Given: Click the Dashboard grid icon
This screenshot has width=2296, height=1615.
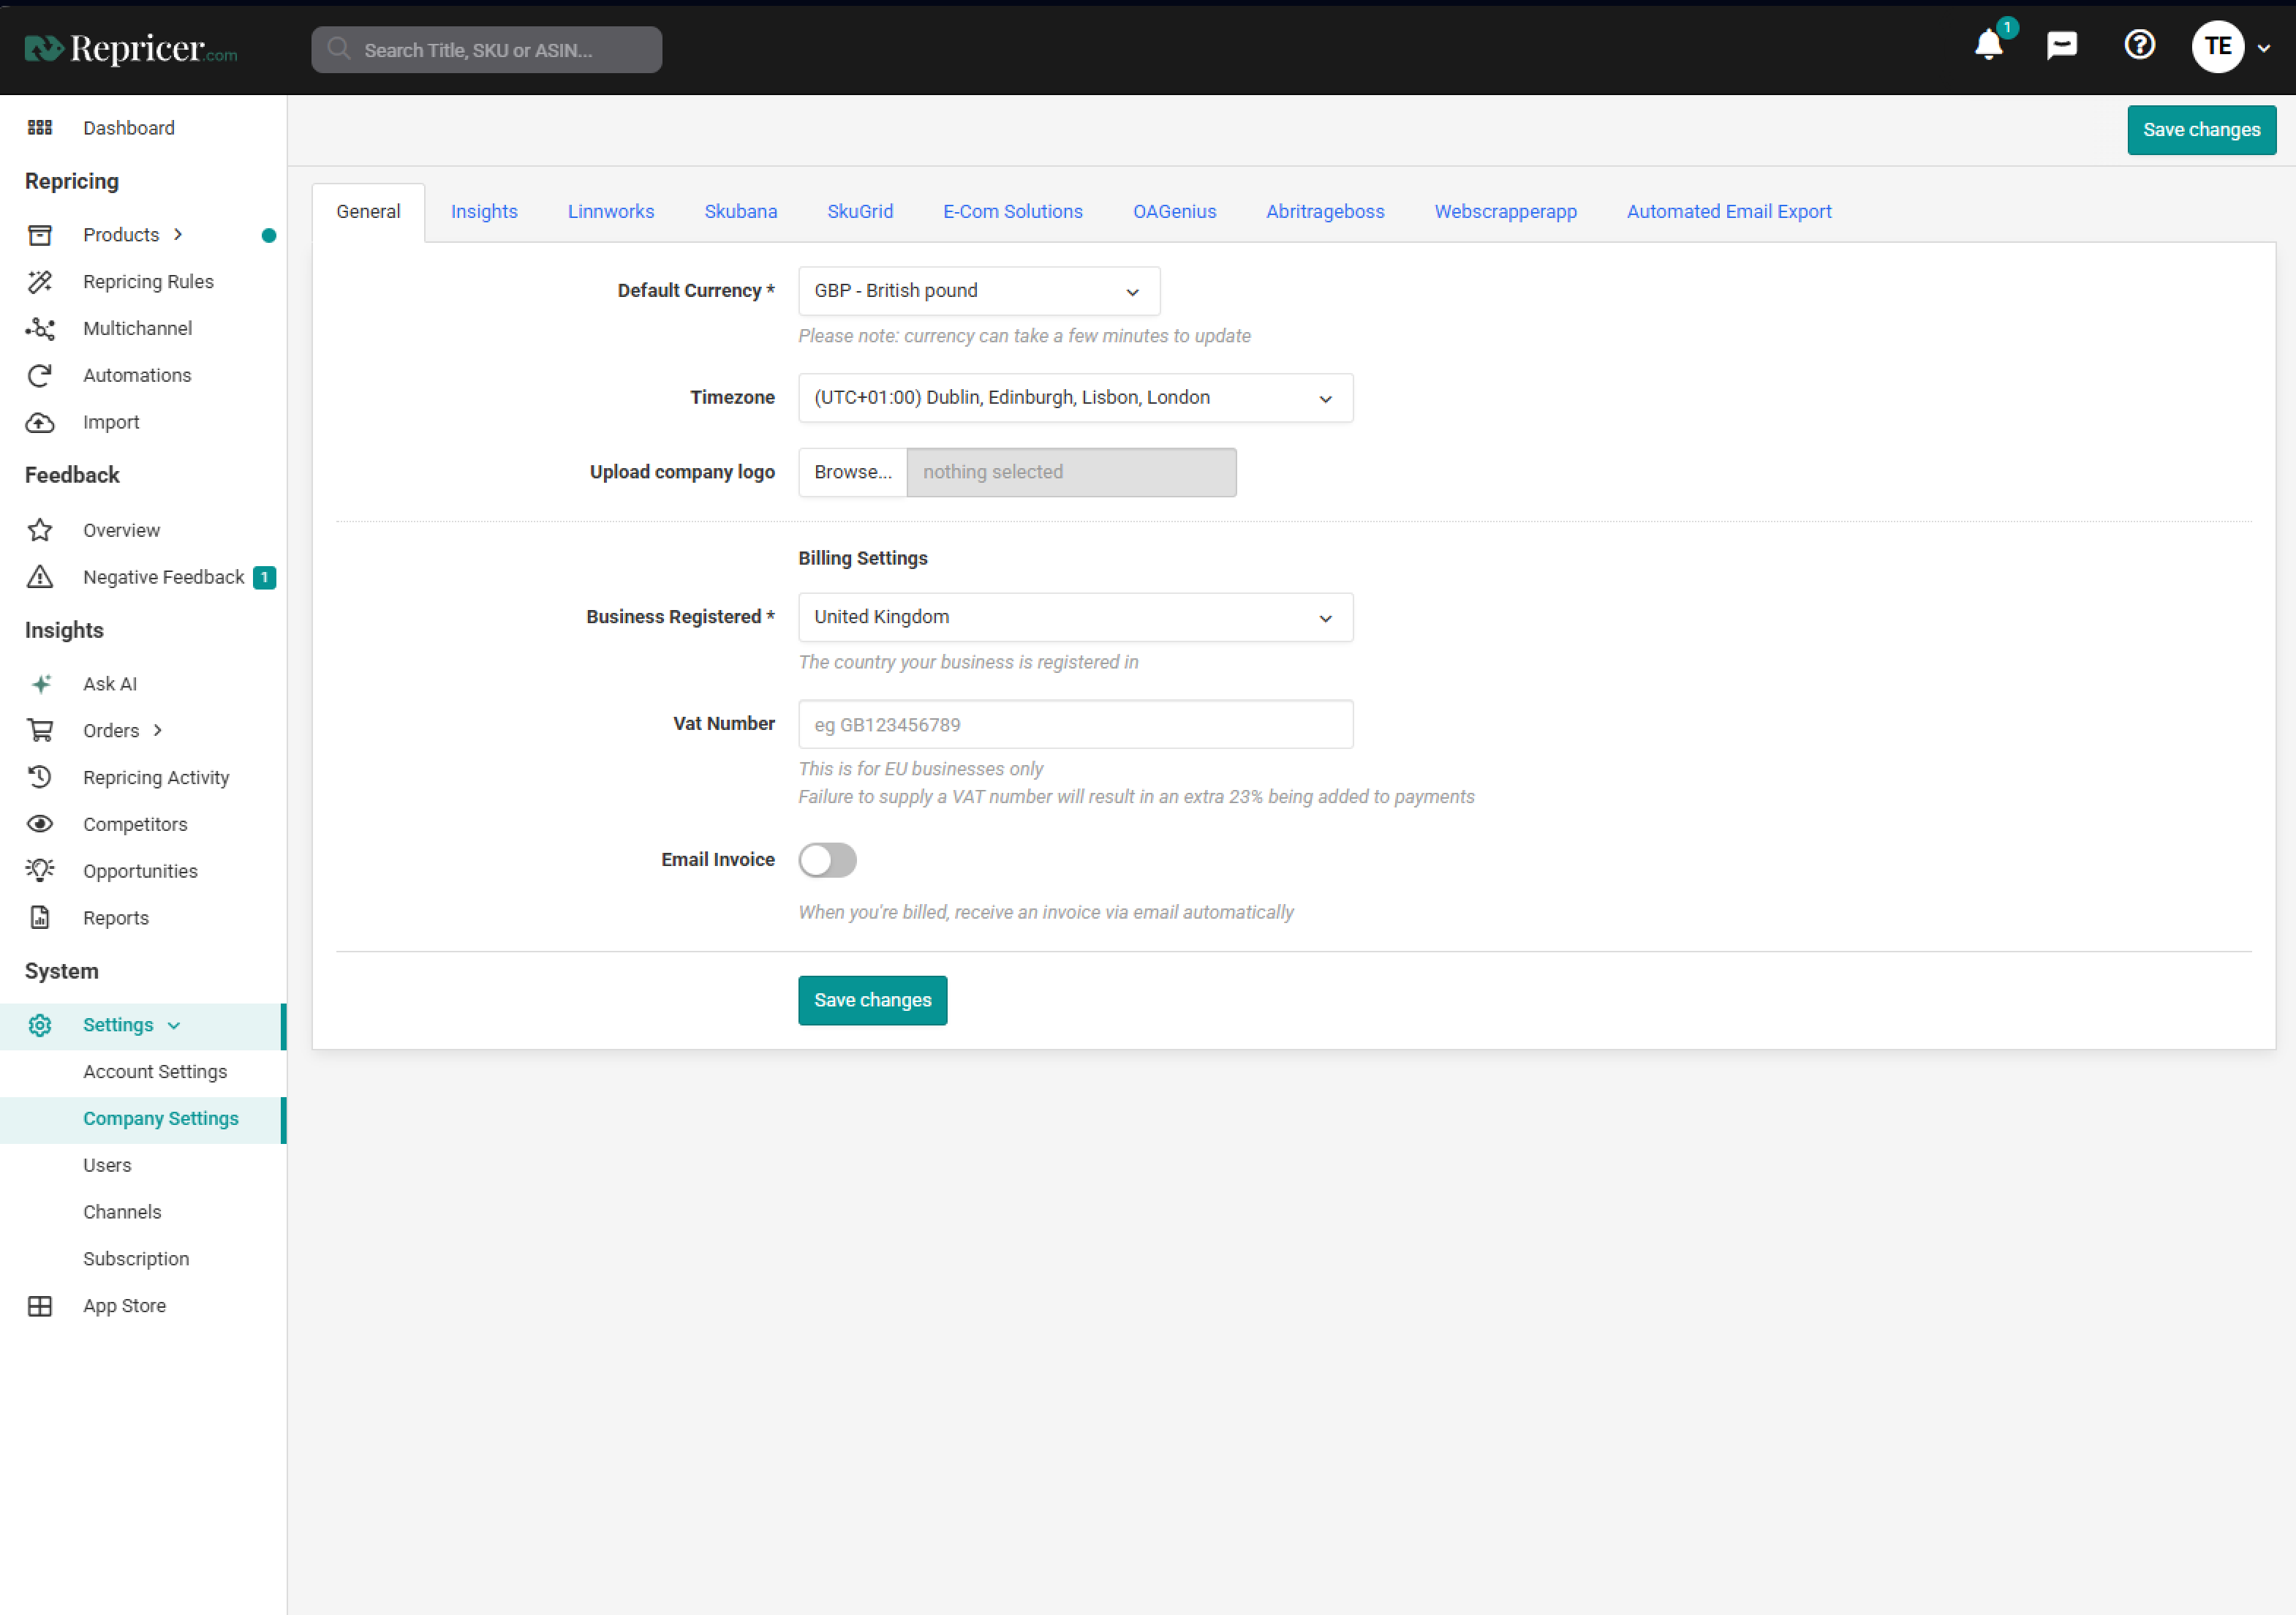Looking at the screenshot, I should coord(40,128).
